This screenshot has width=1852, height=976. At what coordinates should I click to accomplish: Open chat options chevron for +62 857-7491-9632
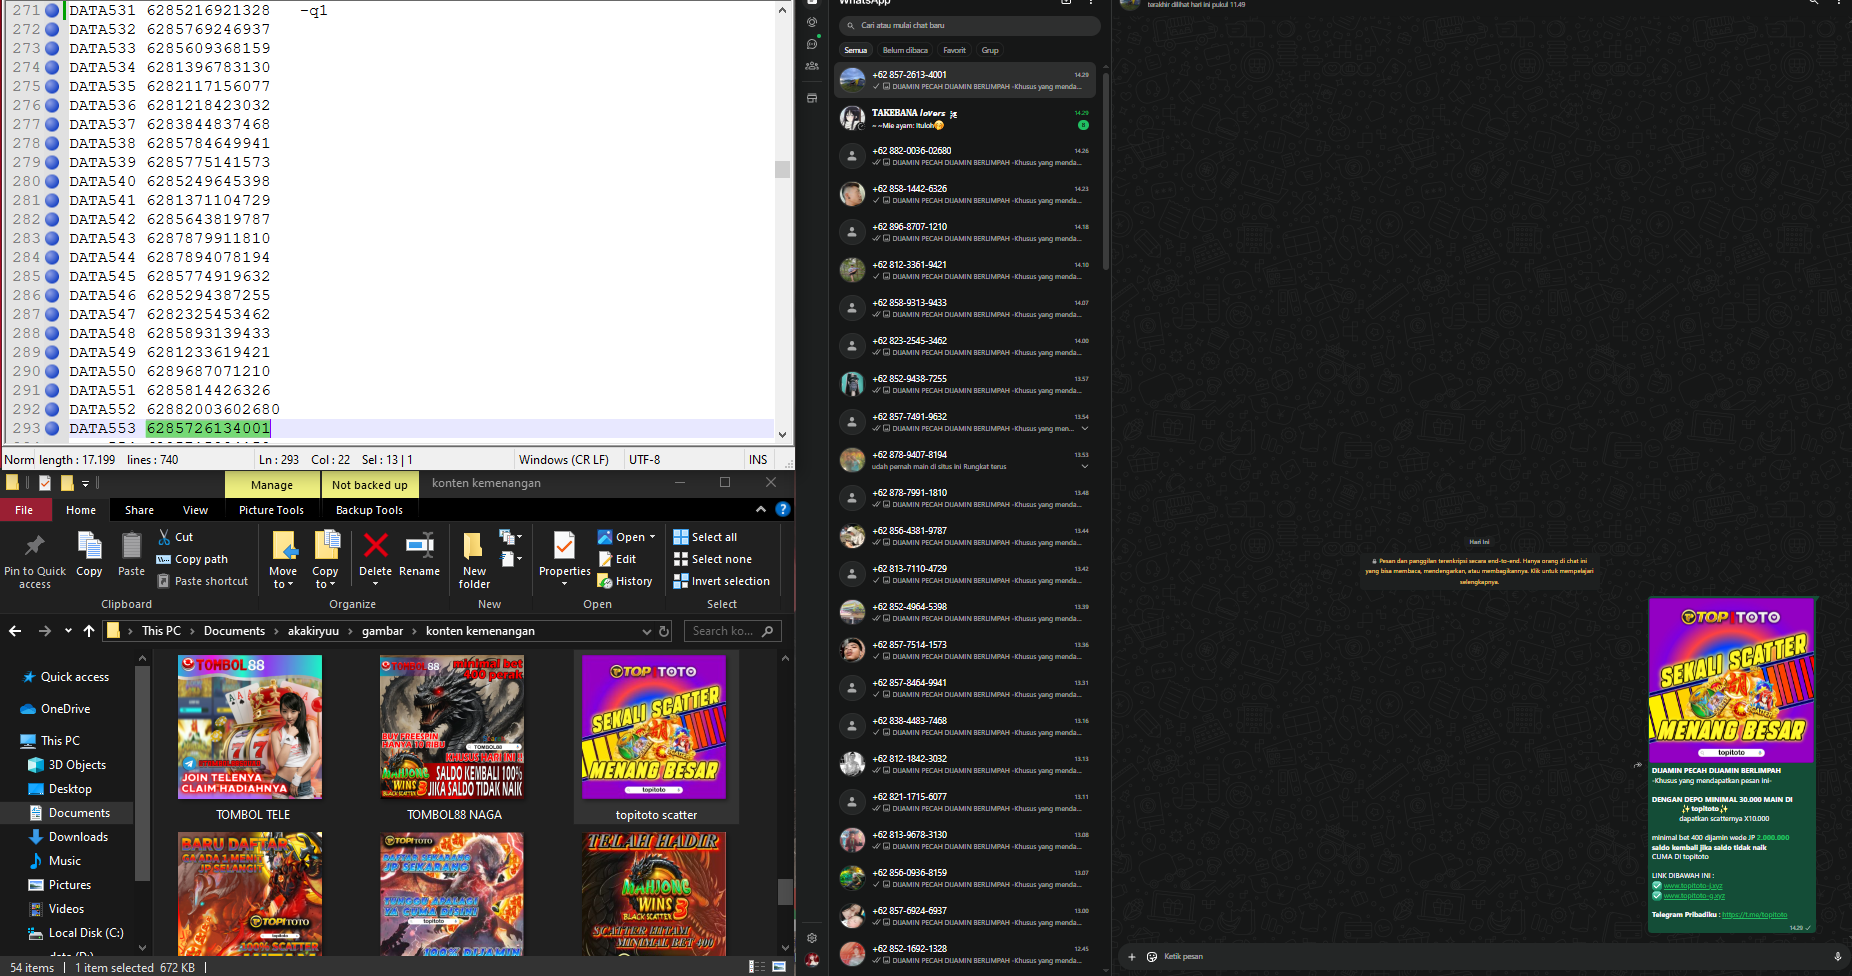coord(1085,429)
